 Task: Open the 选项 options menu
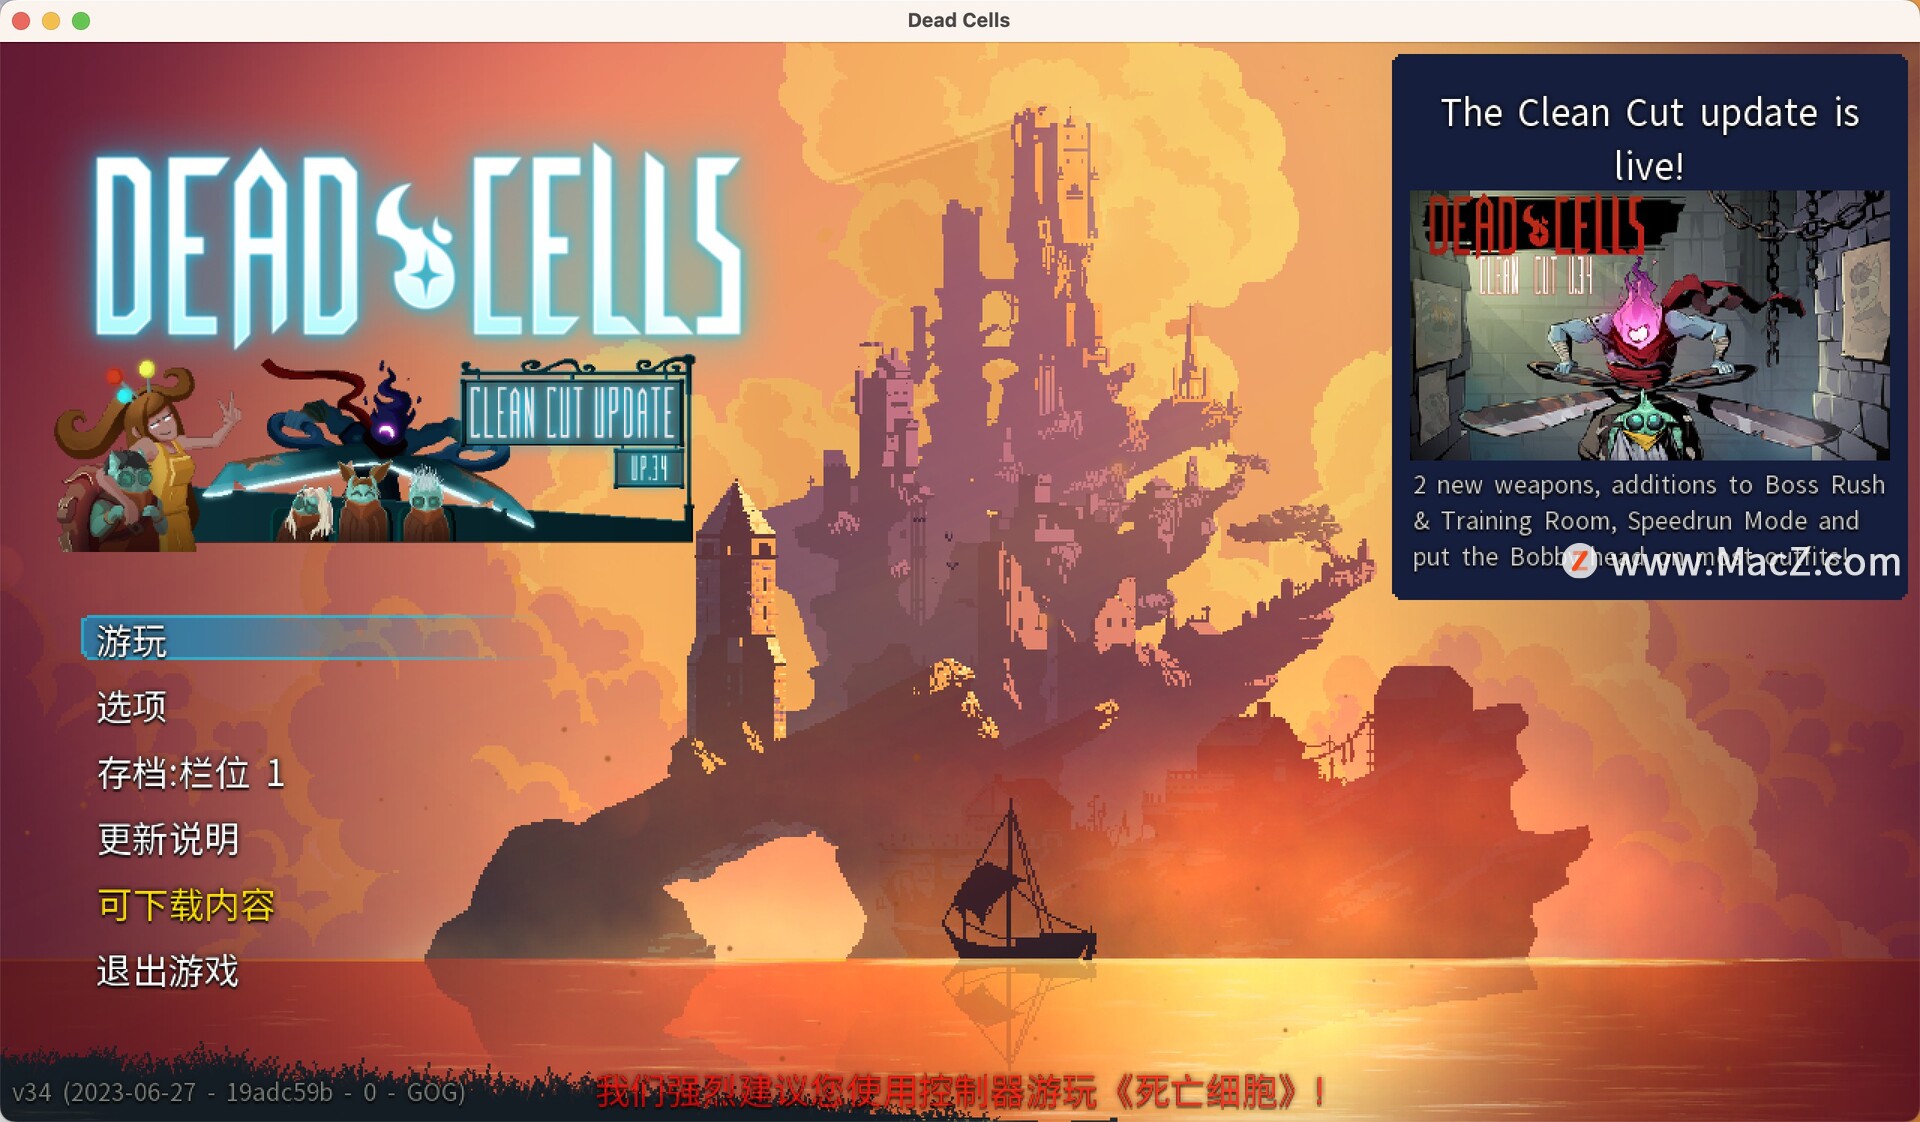pyautogui.click(x=132, y=707)
